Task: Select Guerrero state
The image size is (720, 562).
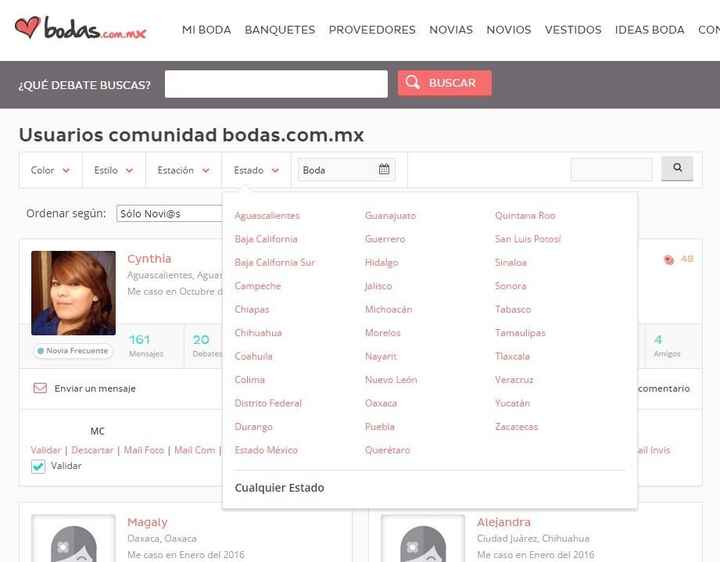Action: click(x=385, y=239)
